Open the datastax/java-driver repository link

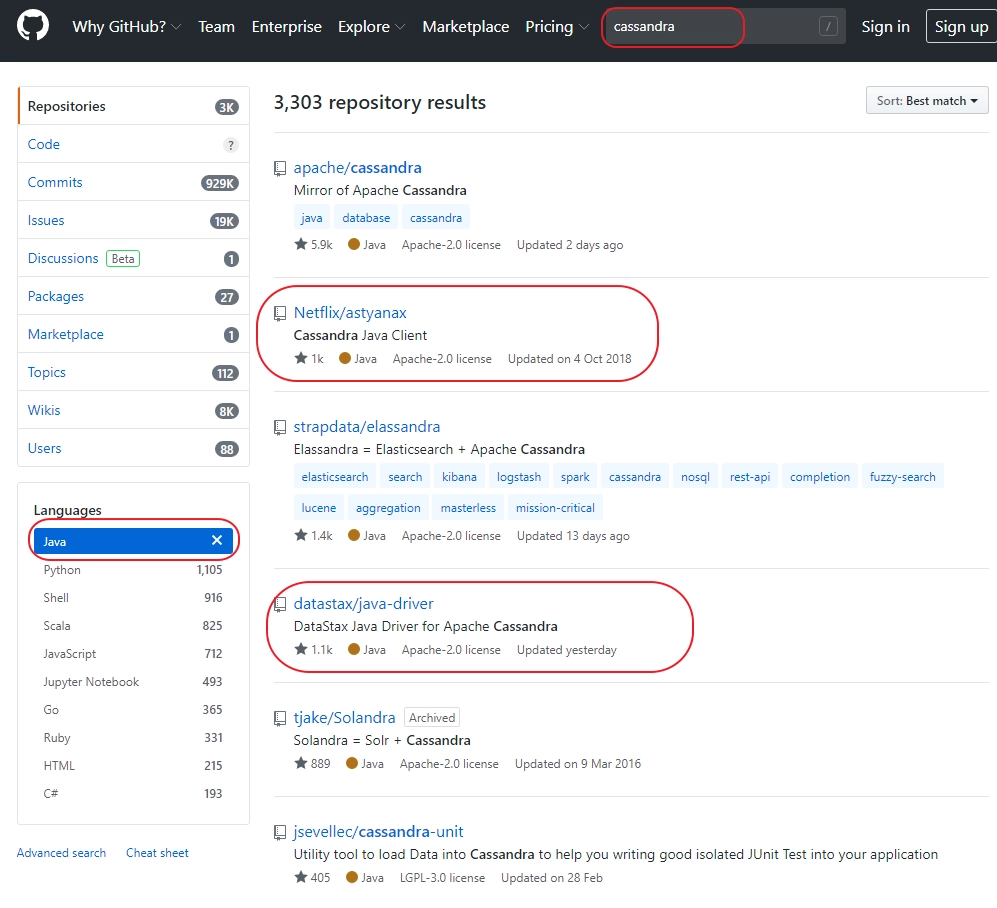click(x=363, y=603)
